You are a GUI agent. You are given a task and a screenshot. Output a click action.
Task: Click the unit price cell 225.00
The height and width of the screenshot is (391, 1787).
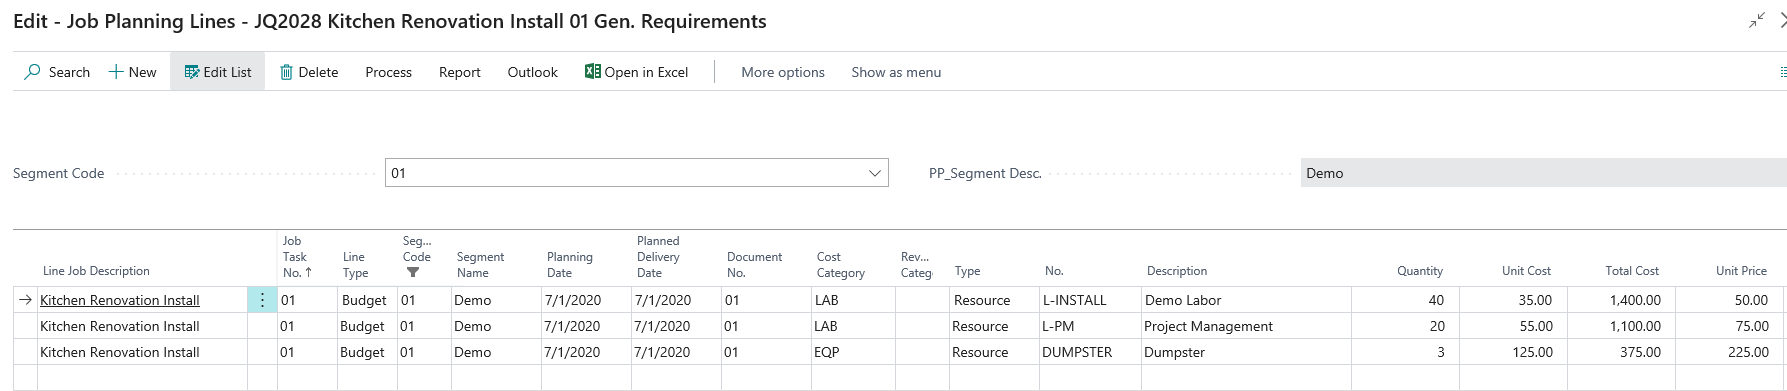[x=1729, y=352]
